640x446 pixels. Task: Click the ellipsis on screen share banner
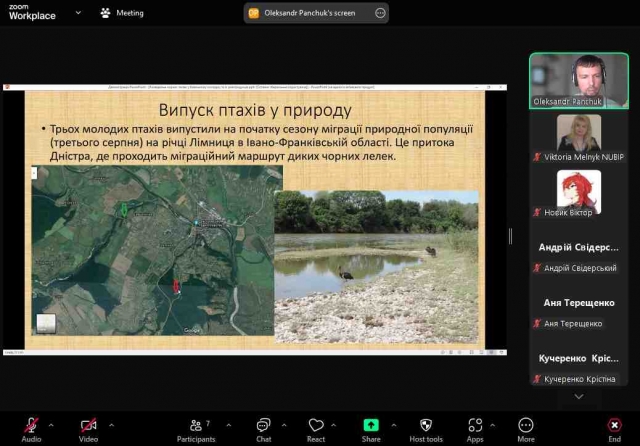click(x=379, y=13)
